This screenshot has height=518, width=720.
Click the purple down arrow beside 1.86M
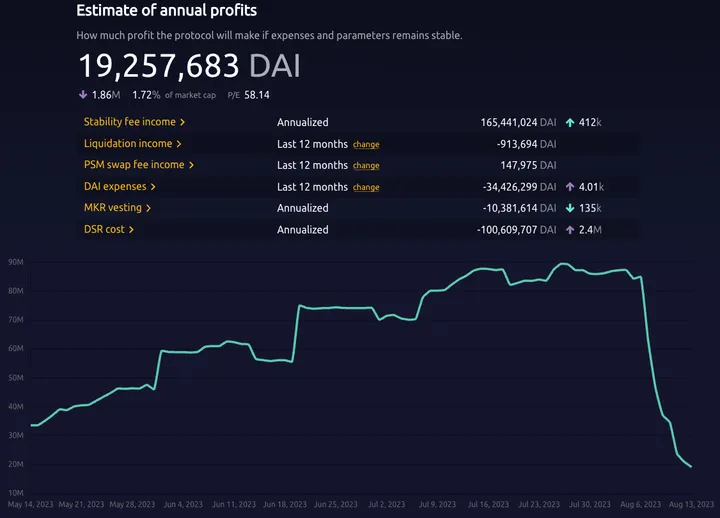pyautogui.click(x=82, y=95)
